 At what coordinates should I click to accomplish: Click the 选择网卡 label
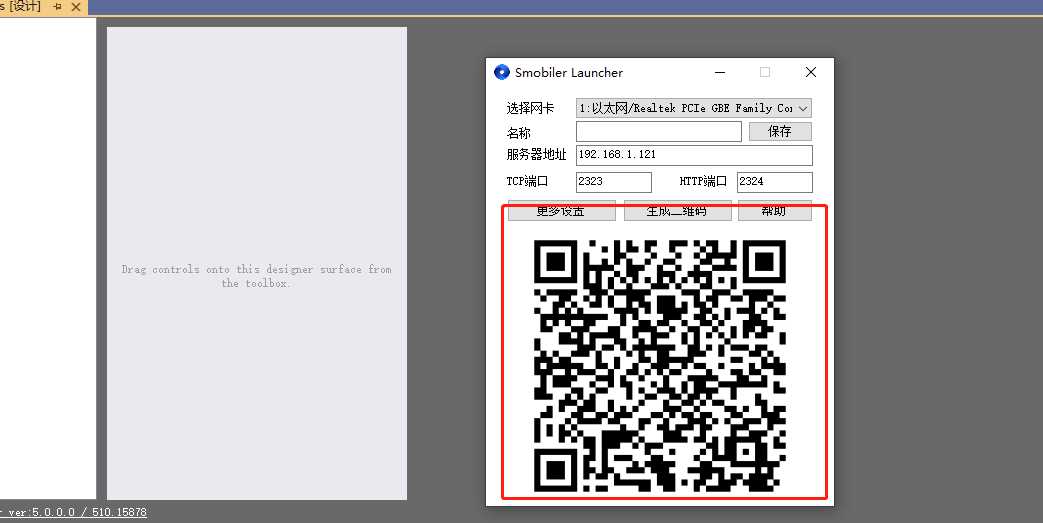click(530, 108)
